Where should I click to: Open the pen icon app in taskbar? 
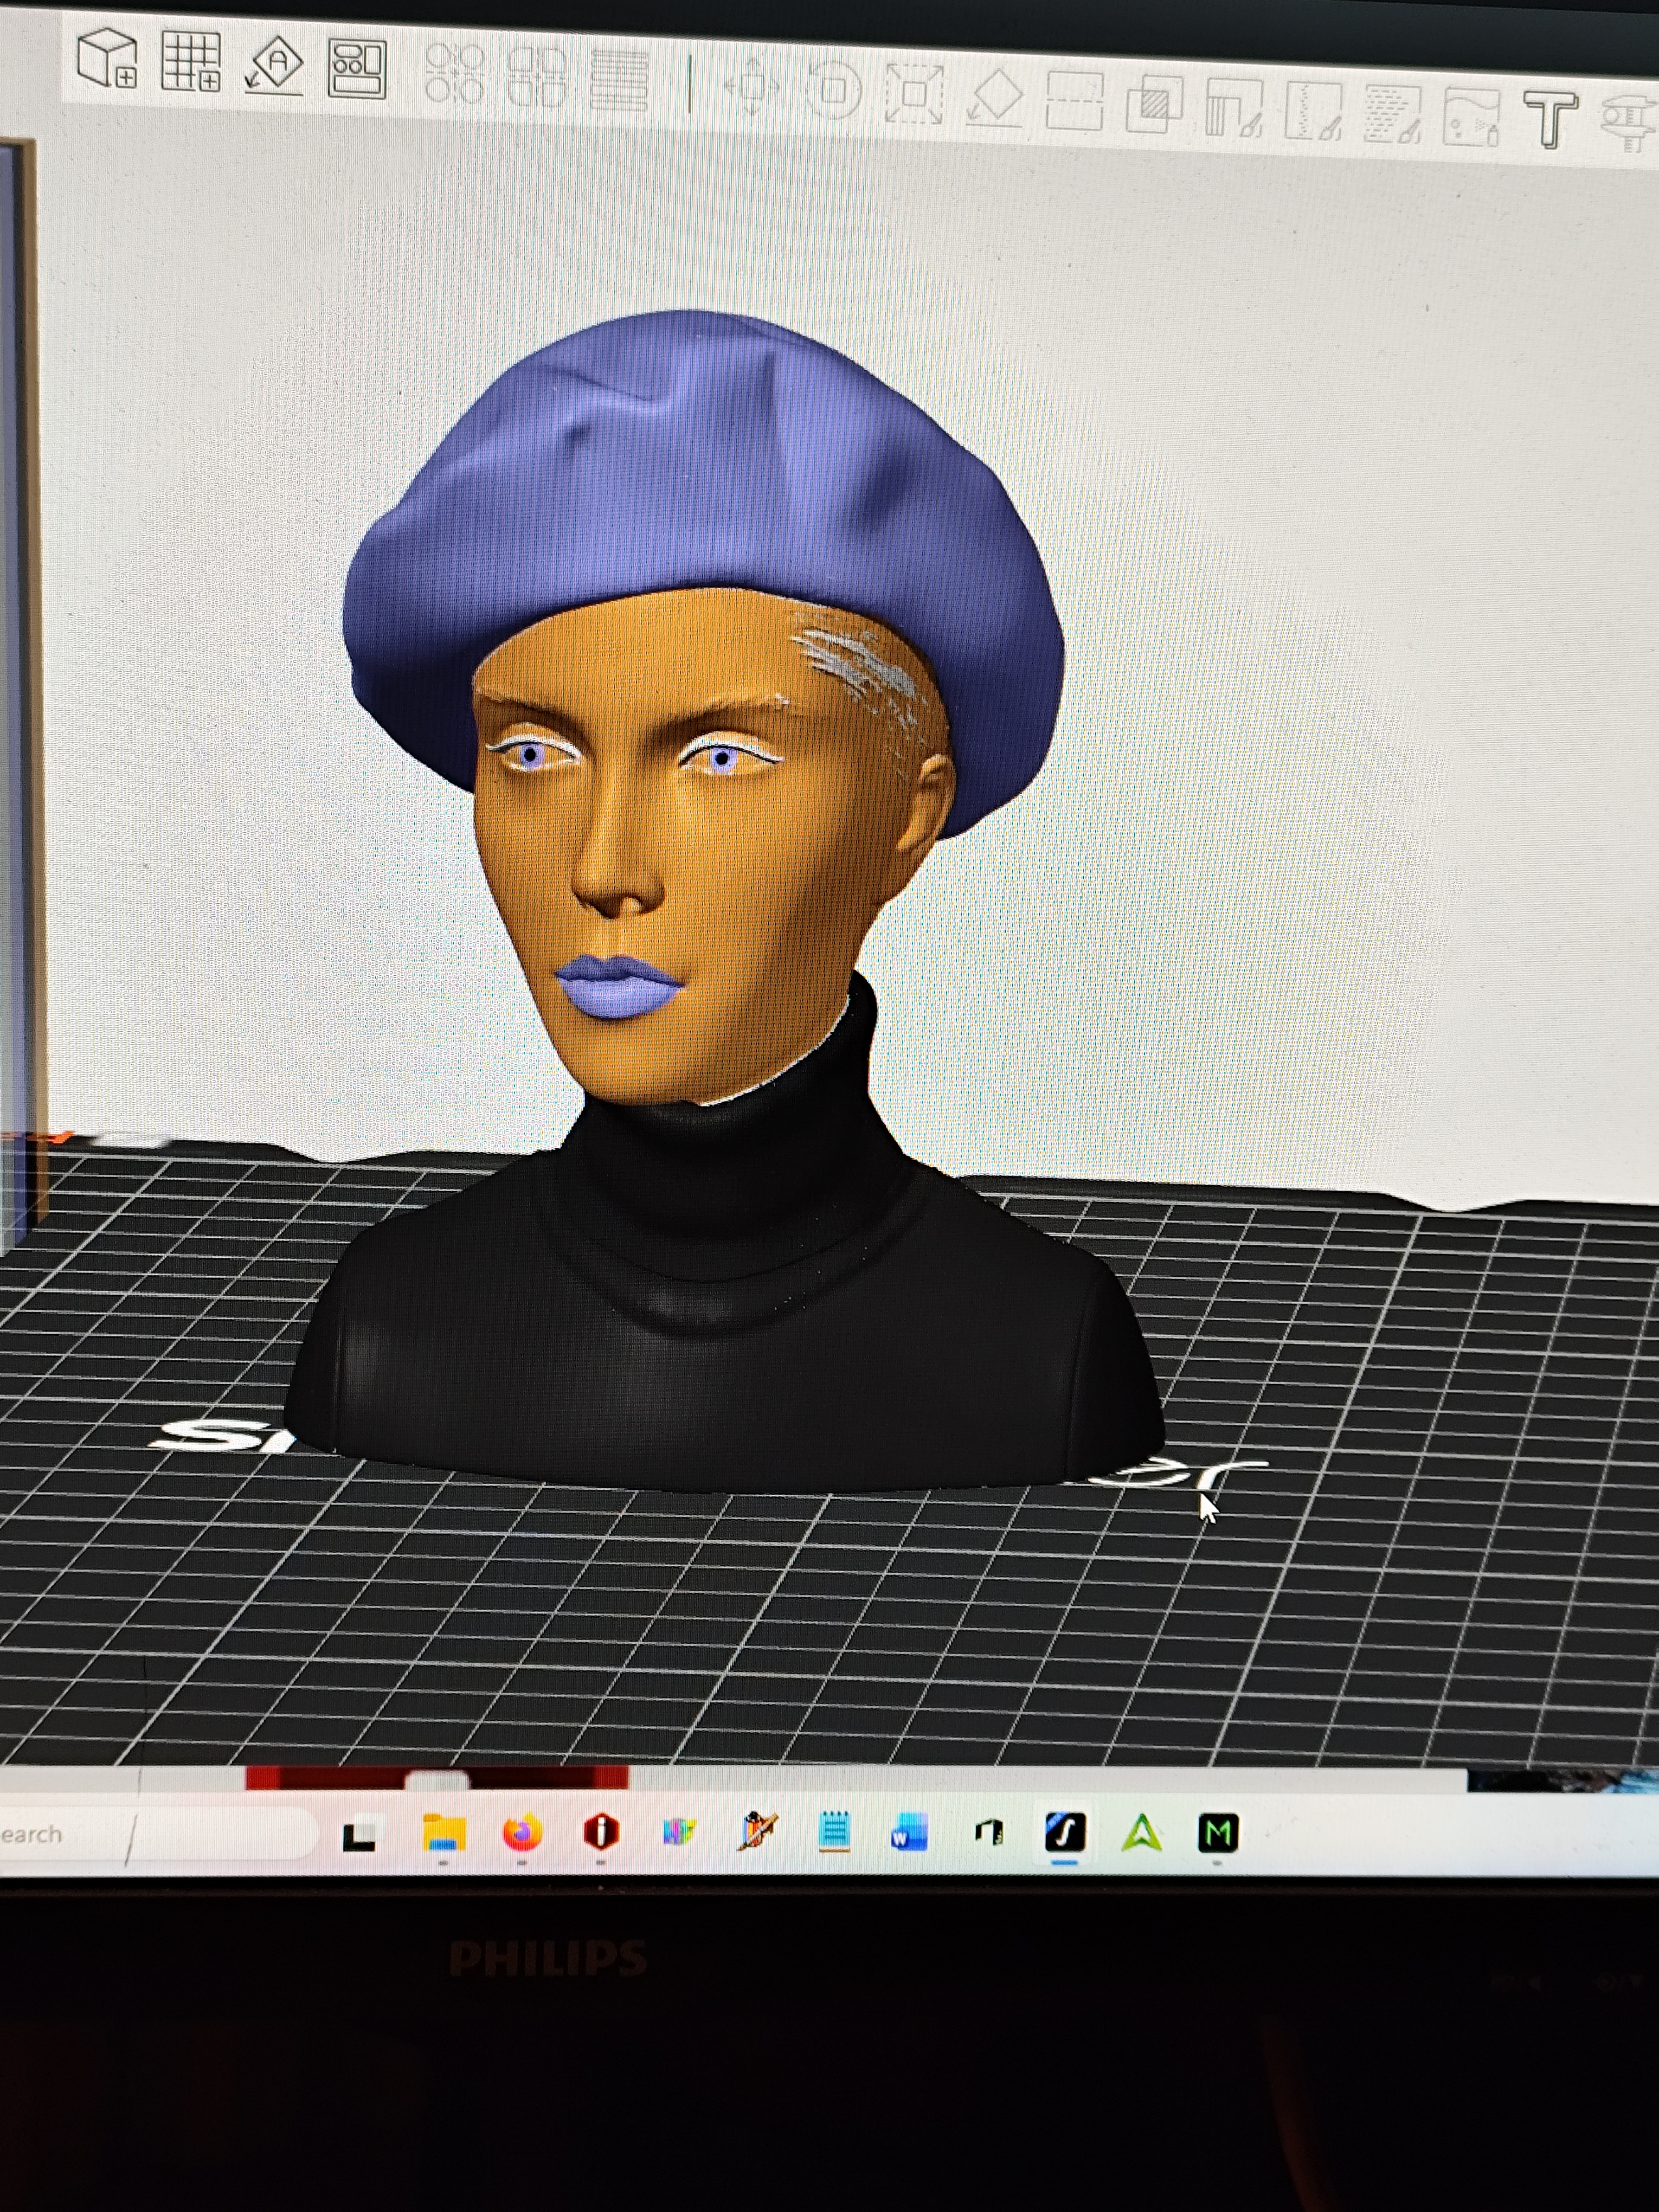(x=757, y=1832)
